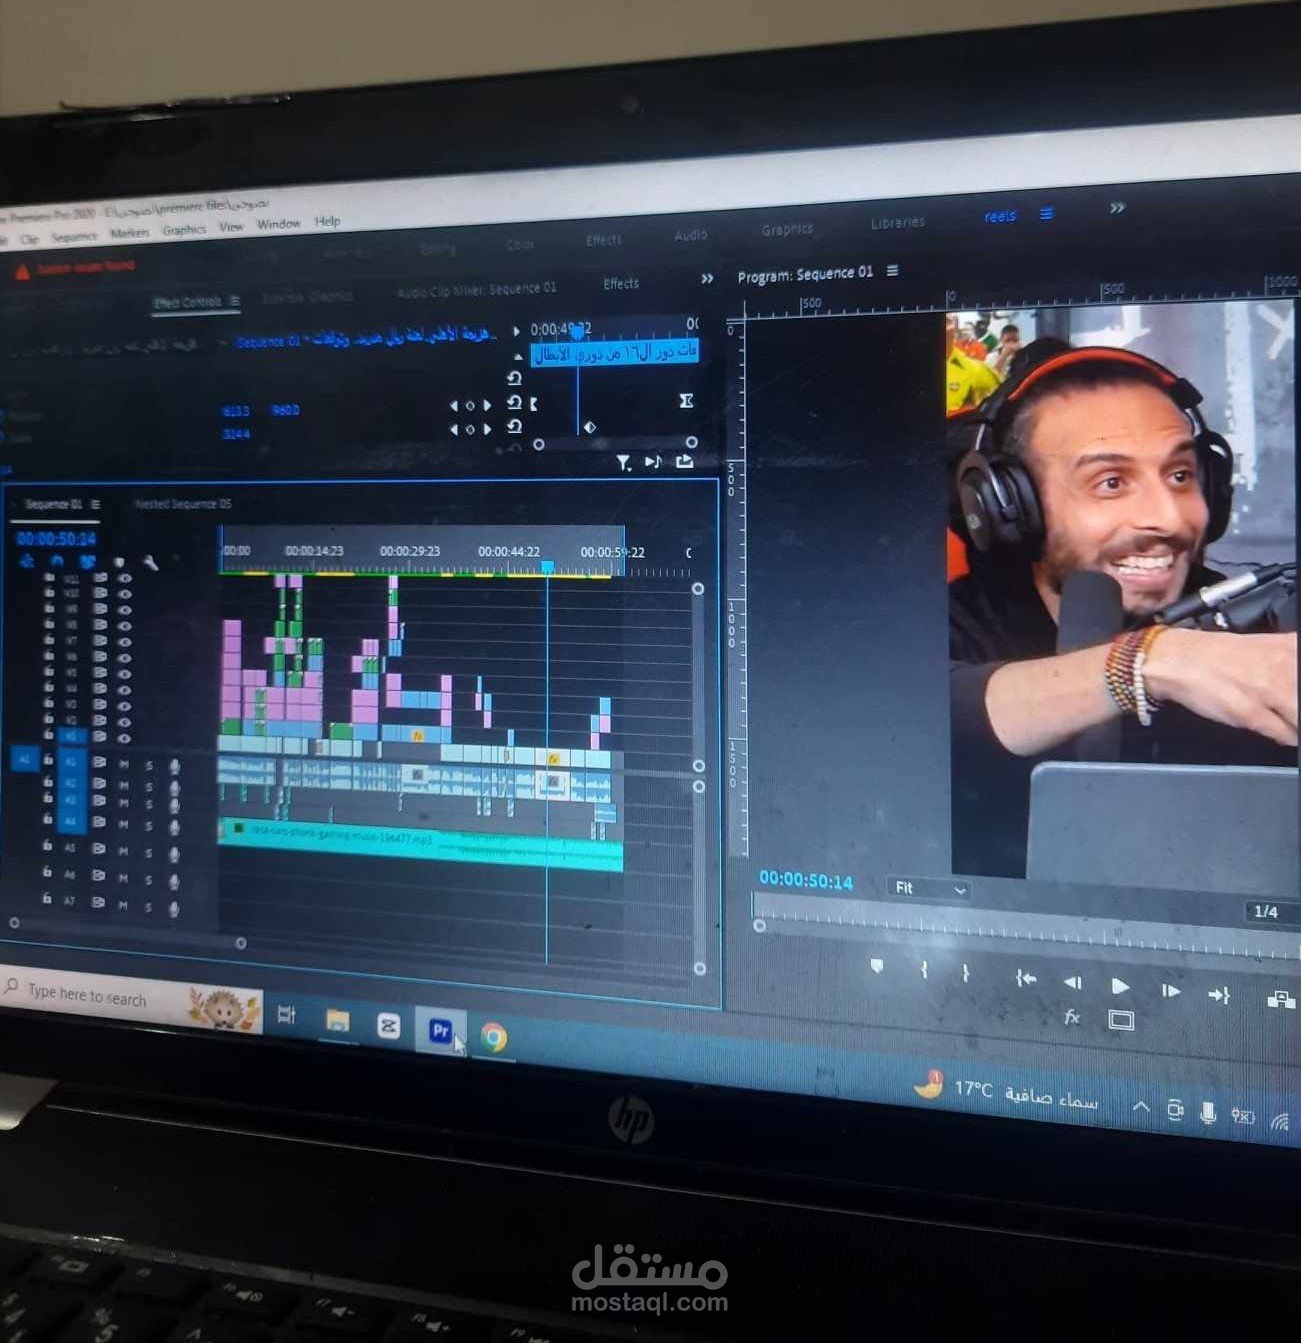This screenshot has height=1343, width=1301.
Task: Click the timeline Add Marker shield icon
Action: pos(119,563)
